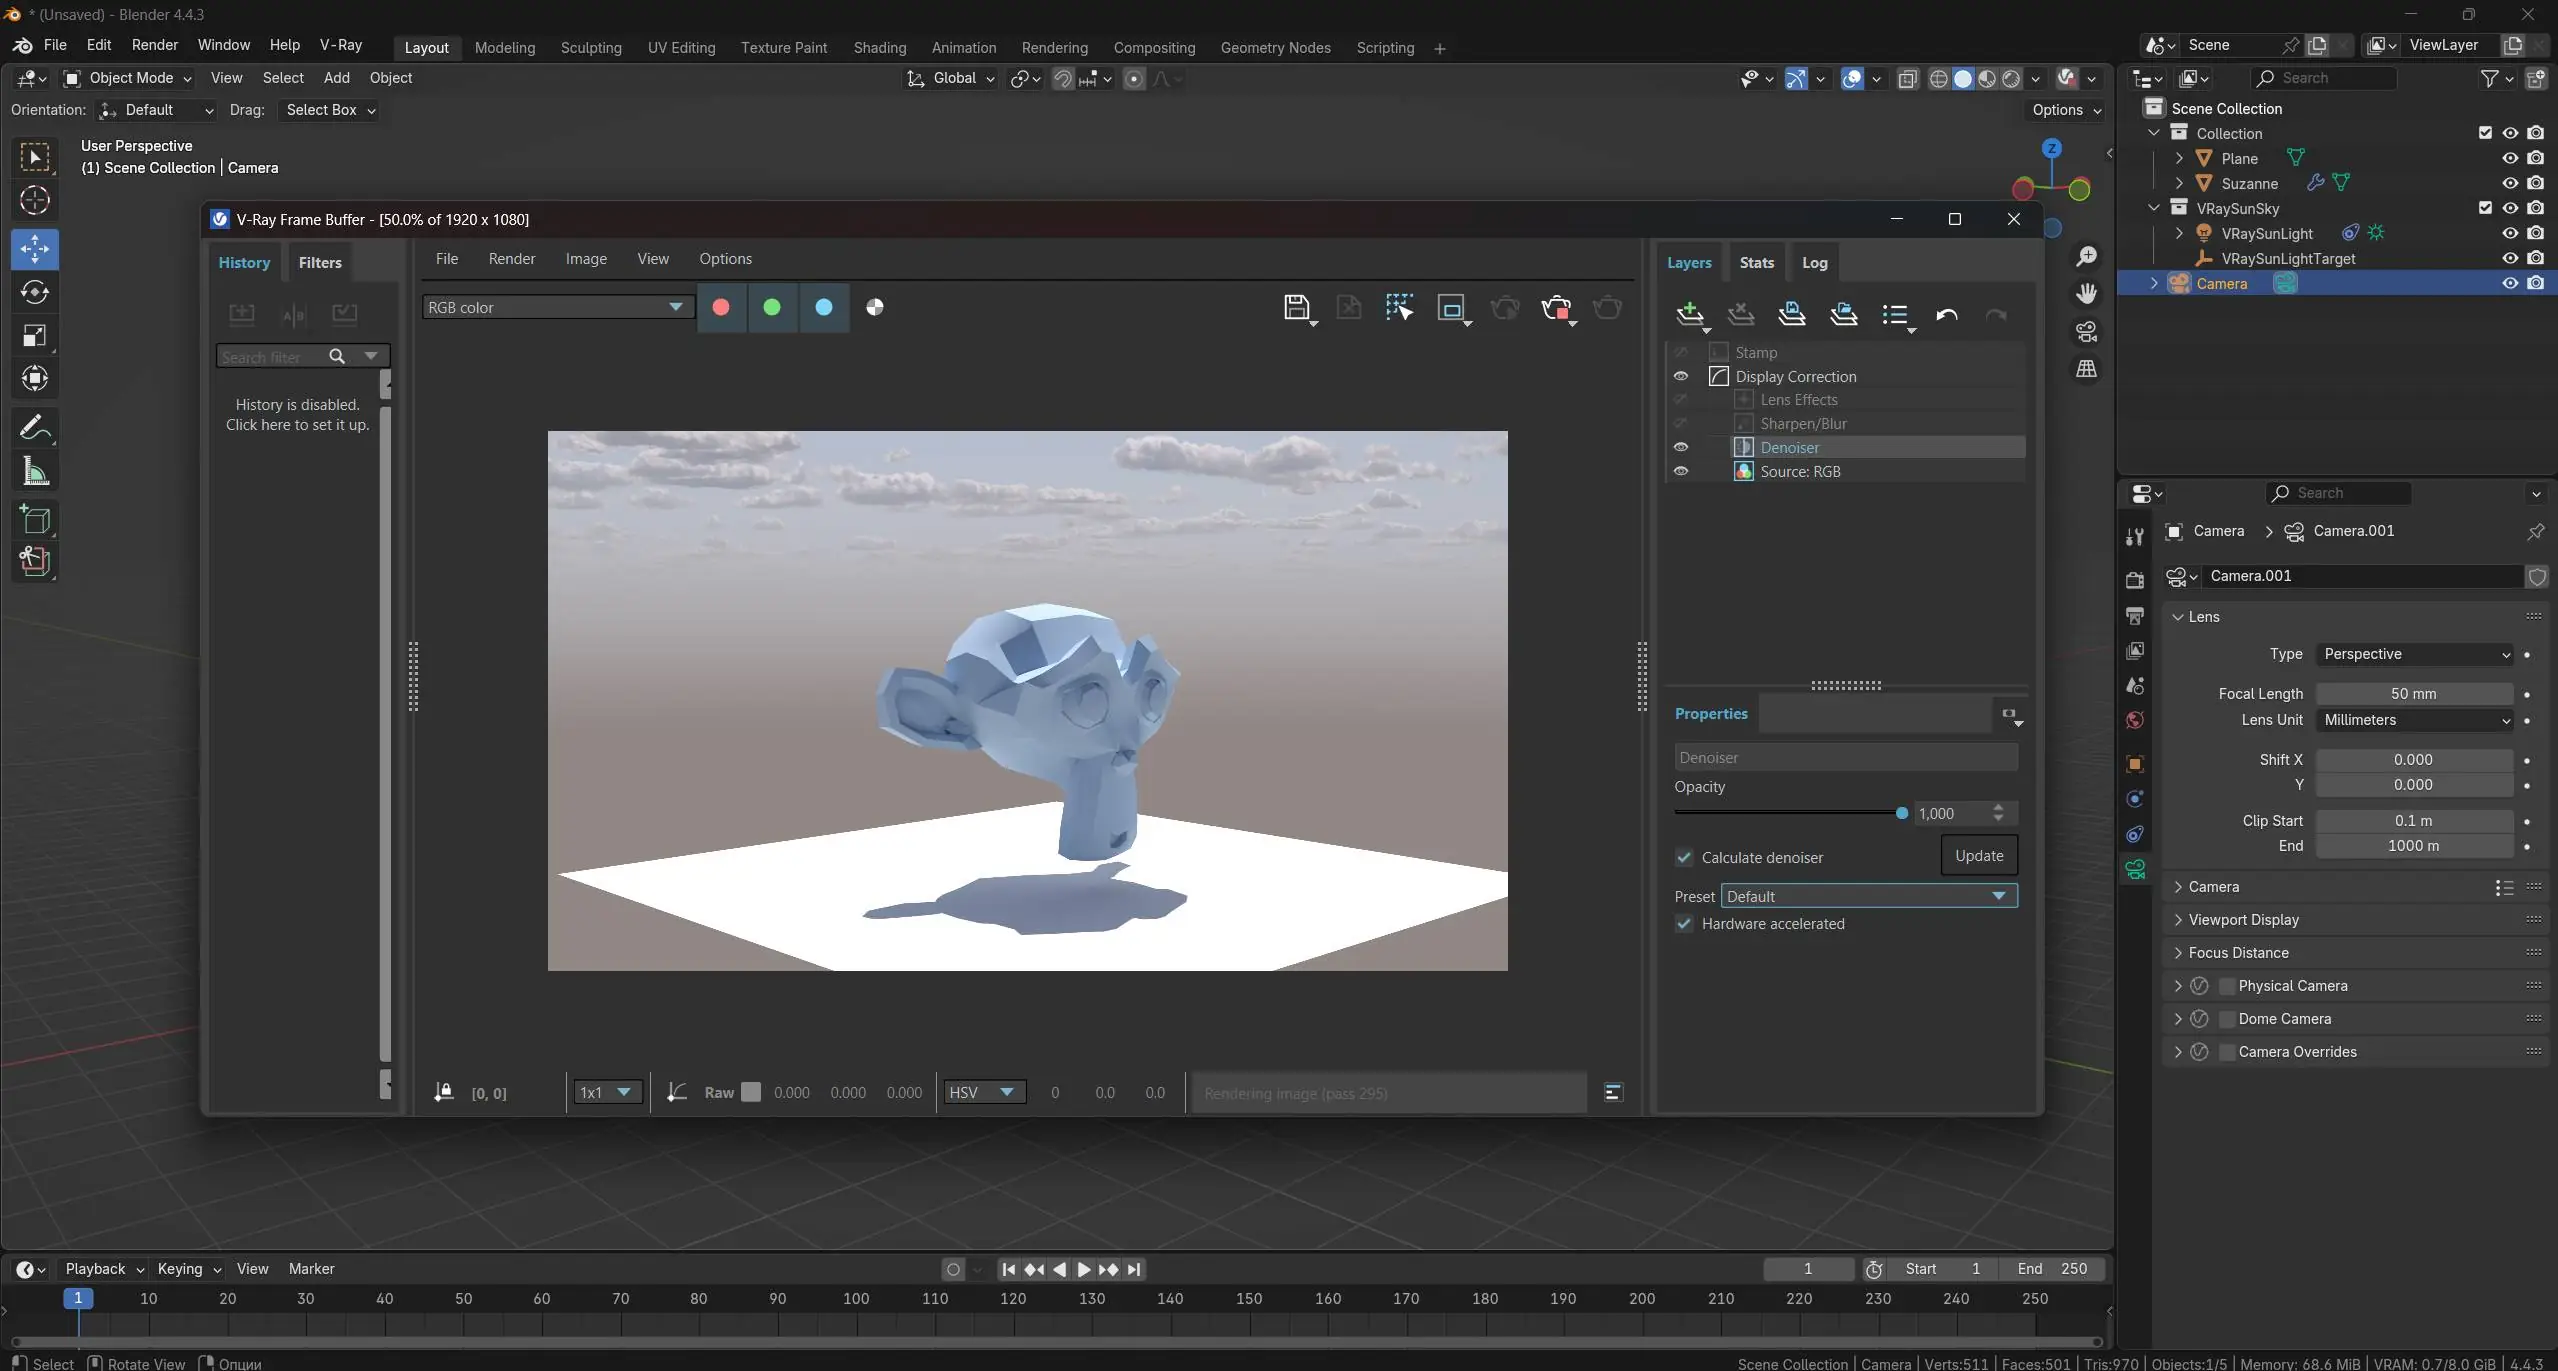The height and width of the screenshot is (1371, 2558).
Task: Switch to the Stats tab
Action: pyautogui.click(x=1756, y=263)
